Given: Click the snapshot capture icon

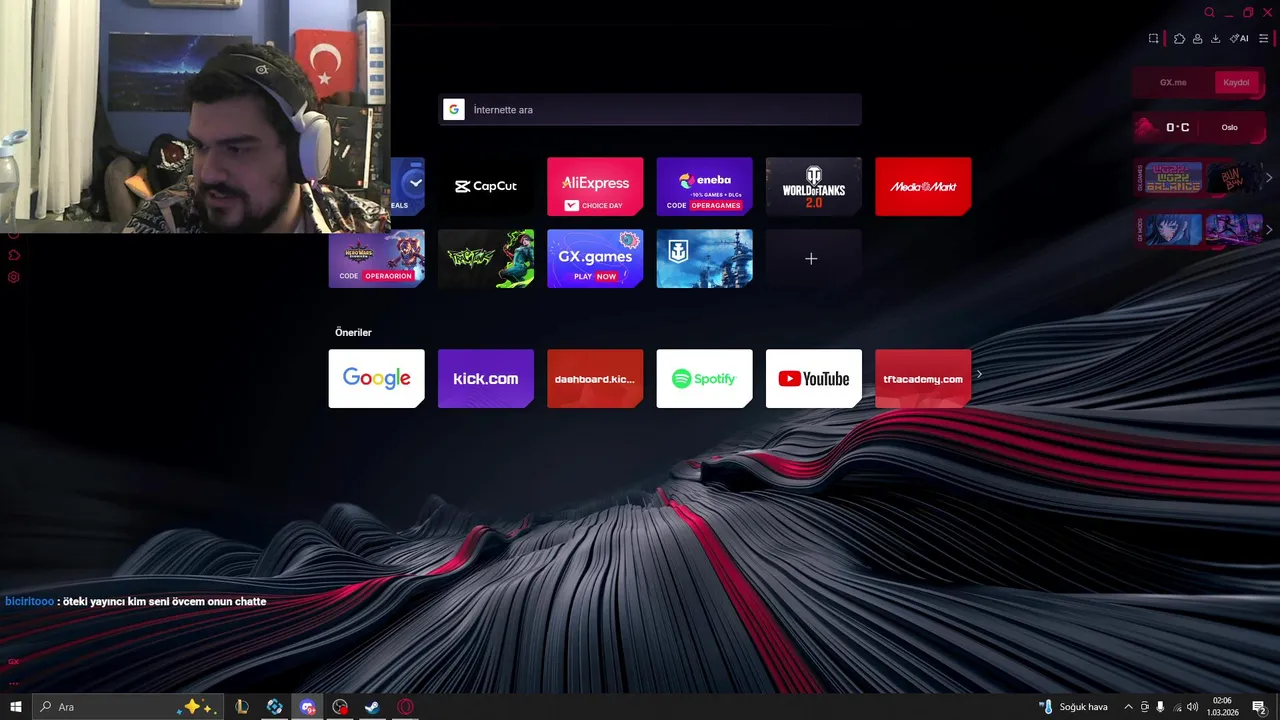Looking at the screenshot, I should [x=1153, y=39].
